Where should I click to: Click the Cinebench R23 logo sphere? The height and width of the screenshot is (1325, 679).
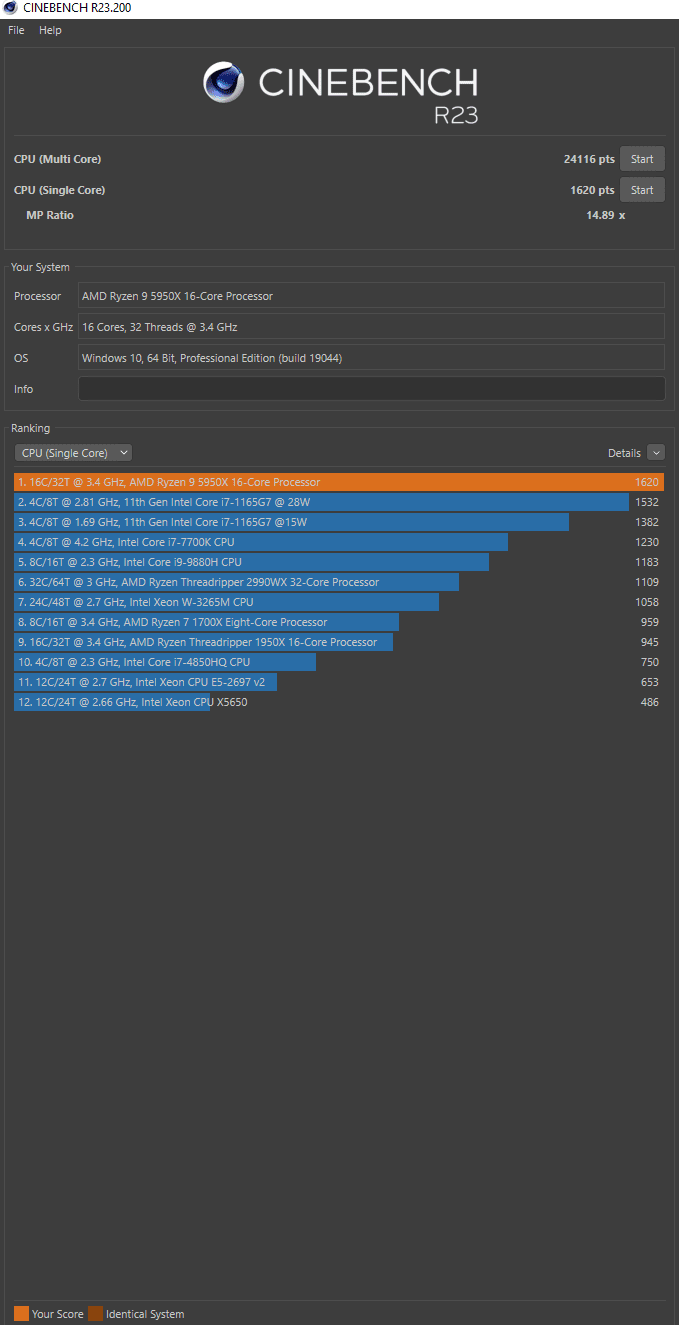click(224, 82)
